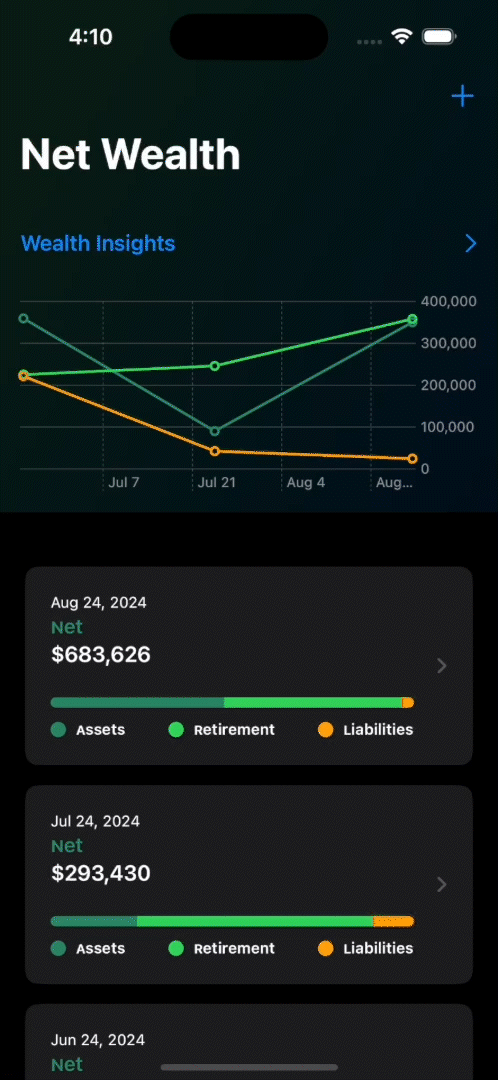Select the Jul 21 dark green assets point
Image resolution: width=498 pixels, height=1080 pixels.
click(x=214, y=431)
